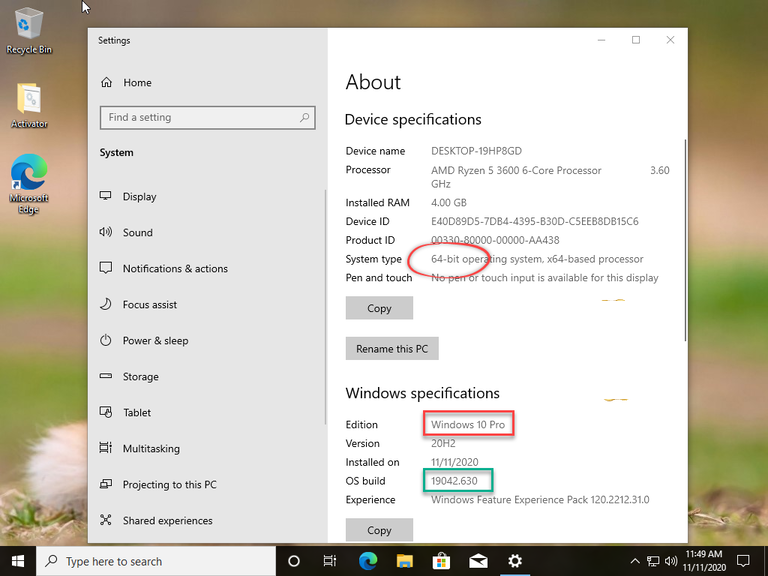
Task: Click the 20H2 version value
Action: tap(443, 443)
